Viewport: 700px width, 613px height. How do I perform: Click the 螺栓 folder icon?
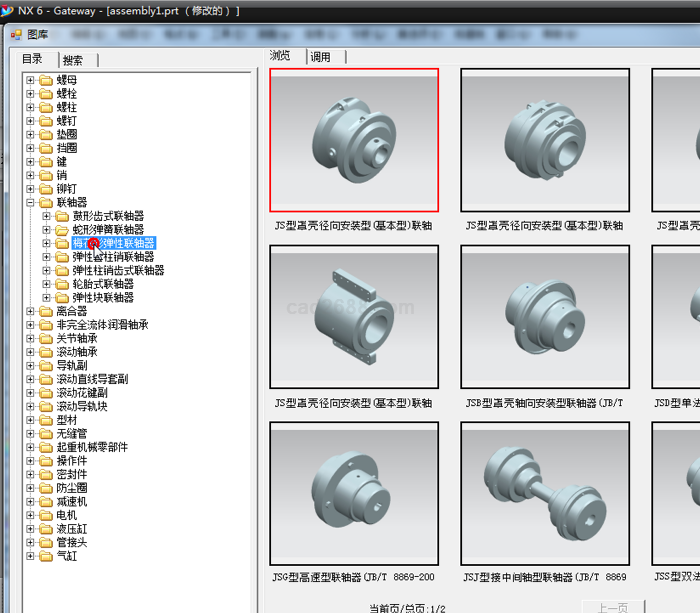(46, 93)
